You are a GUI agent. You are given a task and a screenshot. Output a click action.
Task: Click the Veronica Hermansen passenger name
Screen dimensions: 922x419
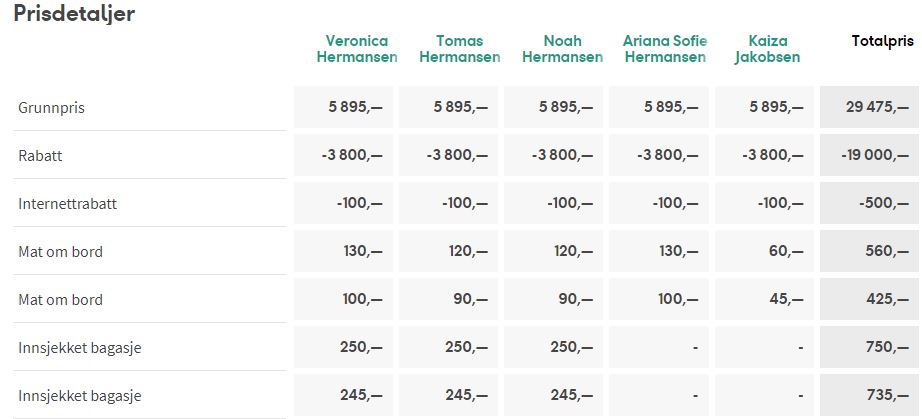(356, 49)
